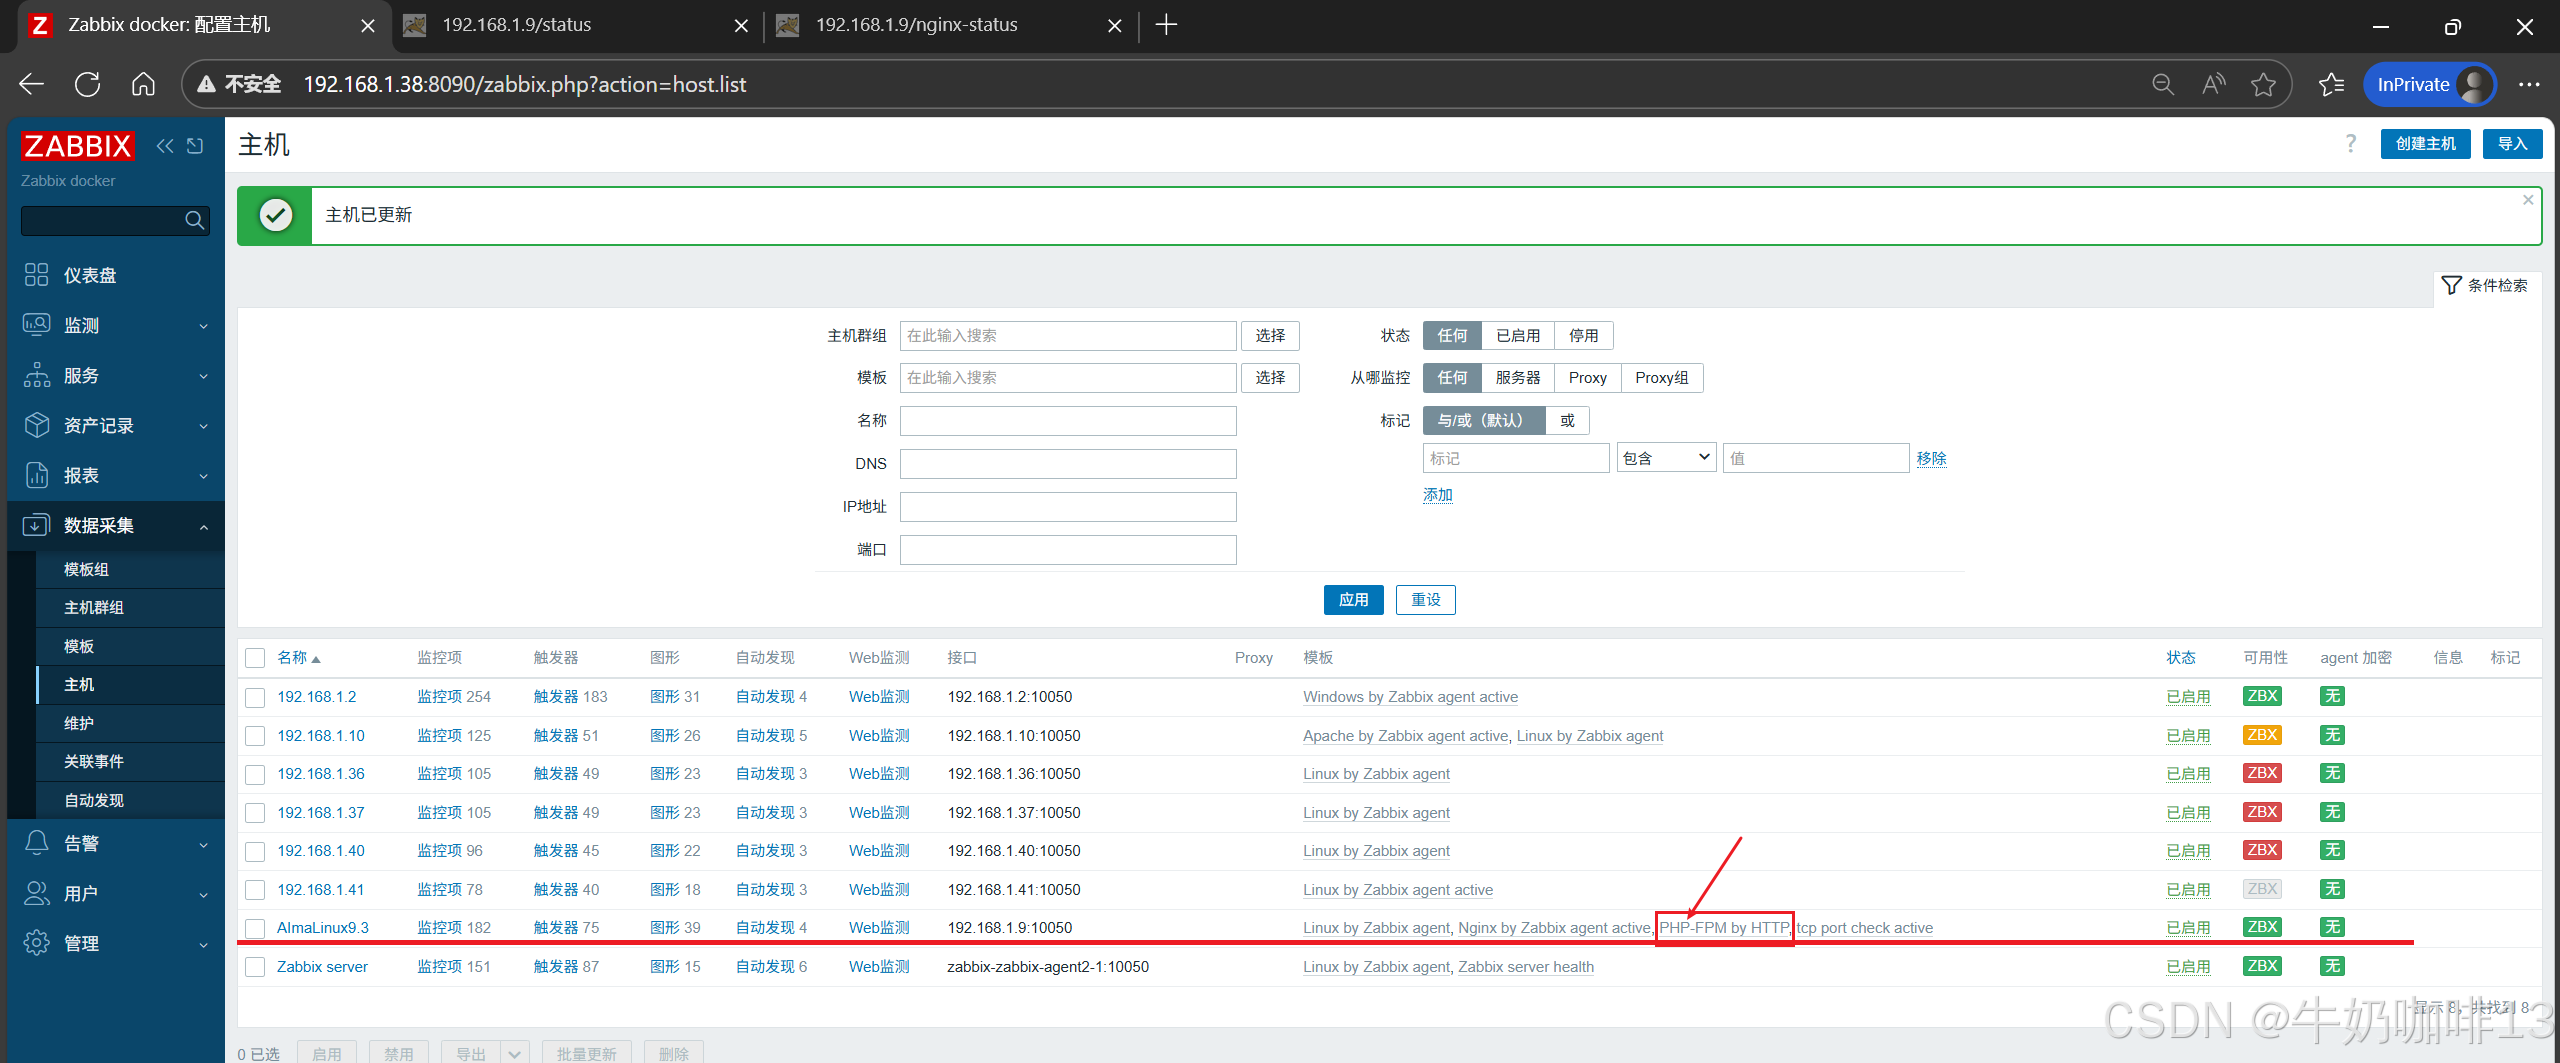The image size is (2560, 1063).
Task: Expand the 服务 sidebar menu
Action: [116, 375]
